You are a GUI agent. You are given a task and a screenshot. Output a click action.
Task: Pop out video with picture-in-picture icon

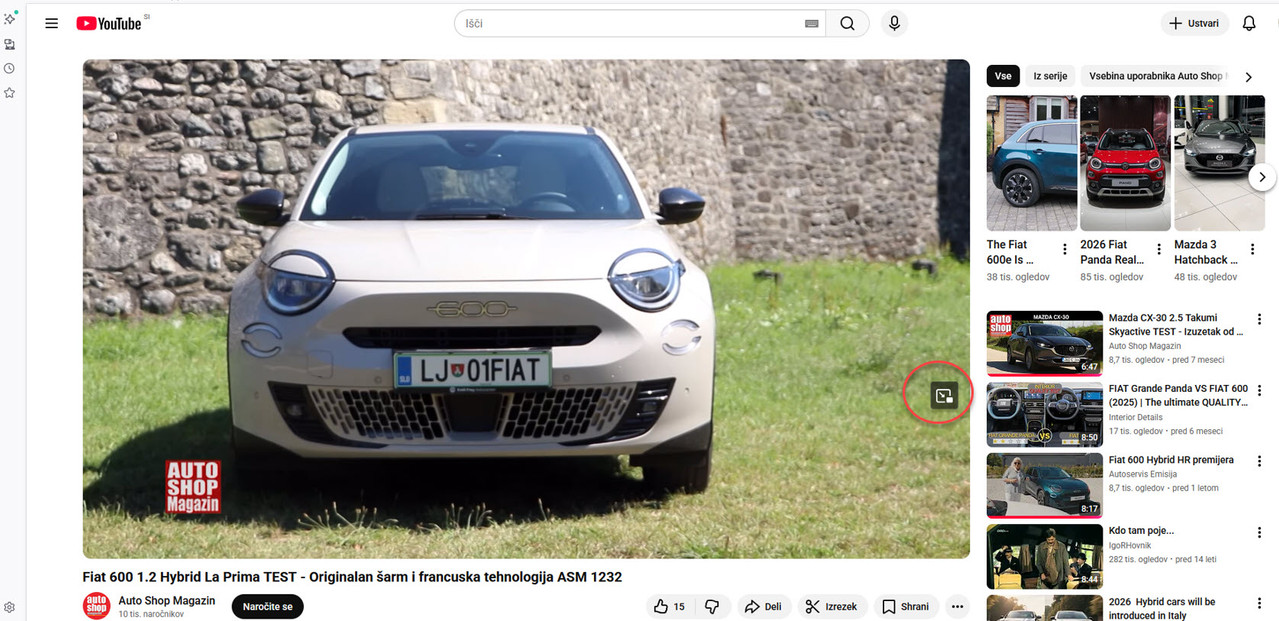pos(944,396)
